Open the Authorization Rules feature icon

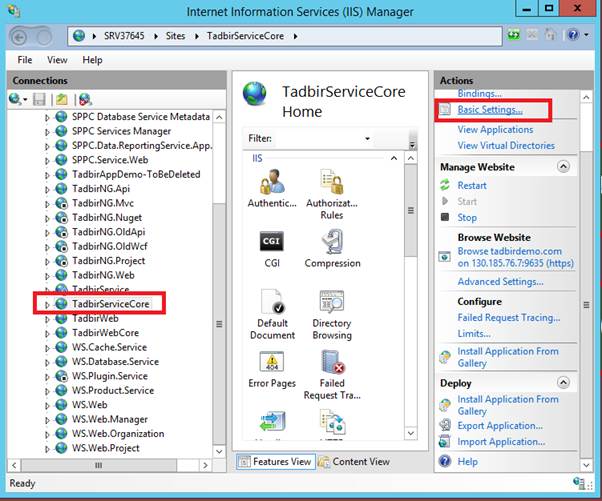[332, 182]
